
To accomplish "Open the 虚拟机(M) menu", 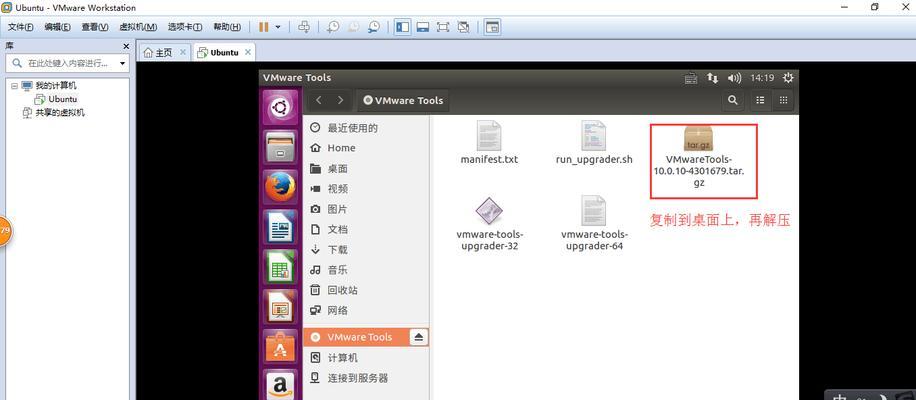I will tap(138, 27).
